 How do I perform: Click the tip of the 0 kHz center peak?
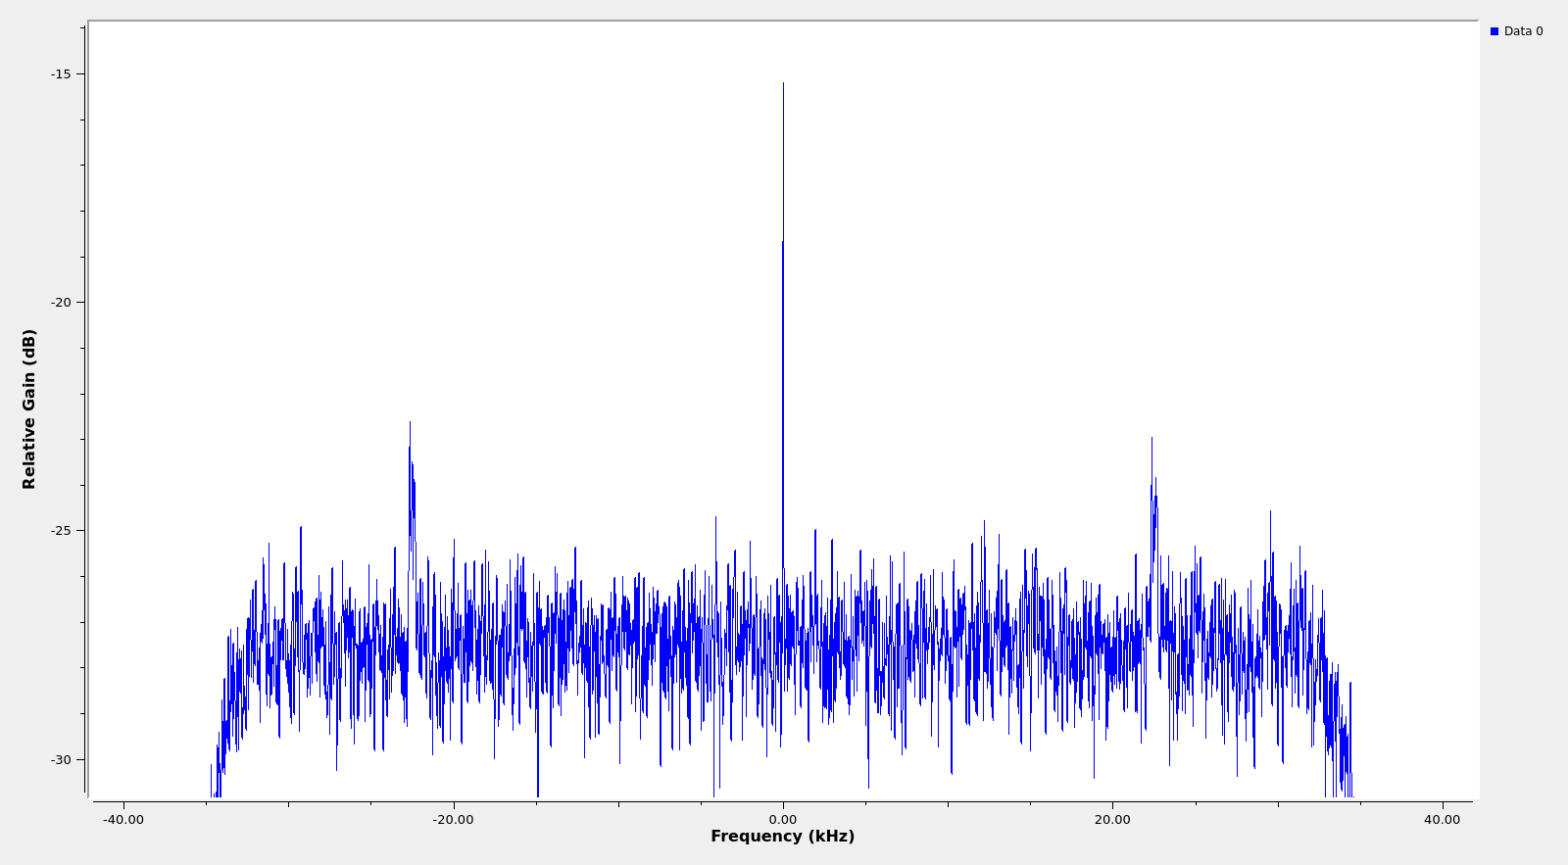click(x=783, y=85)
